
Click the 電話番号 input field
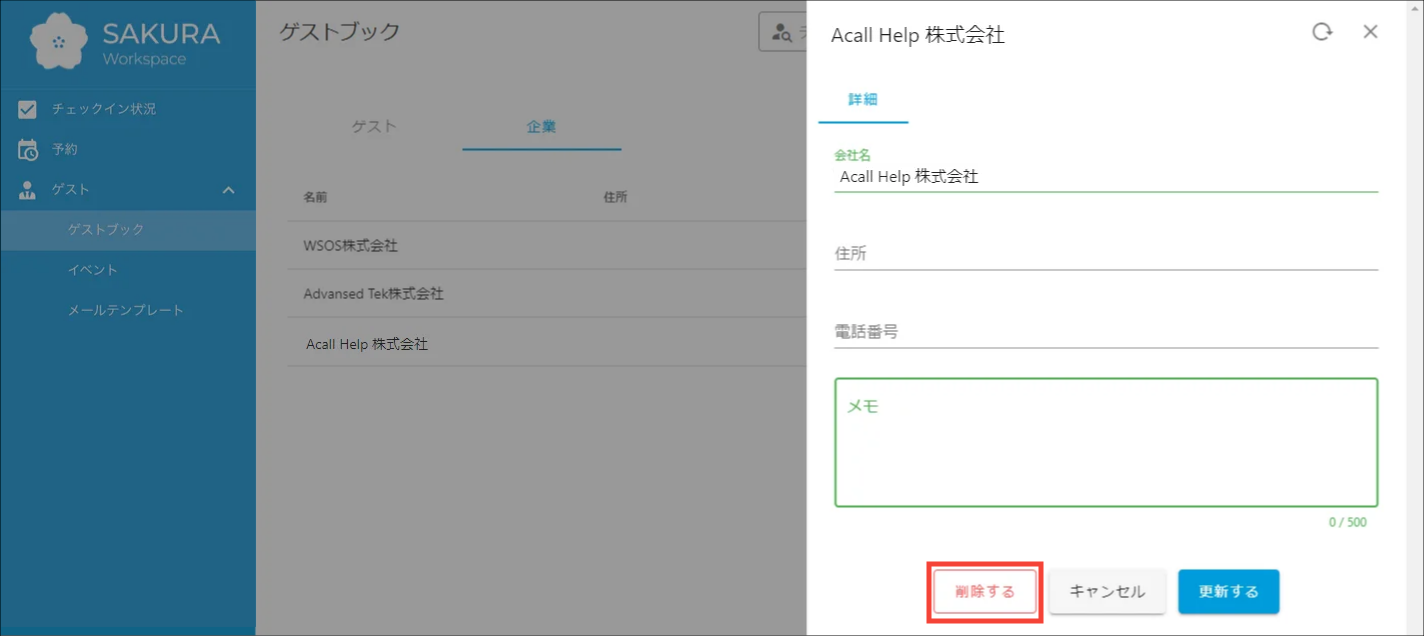pos(1106,332)
